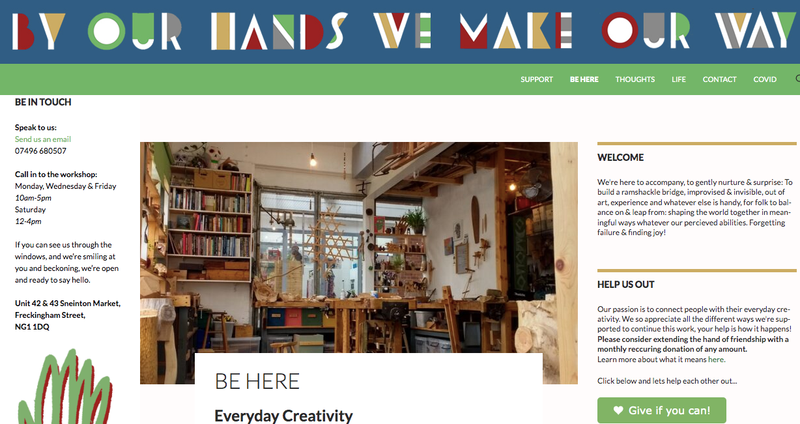The image size is (800, 424).
Task: Navigate to the CONTACT page
Action: (x=719, y=80)
